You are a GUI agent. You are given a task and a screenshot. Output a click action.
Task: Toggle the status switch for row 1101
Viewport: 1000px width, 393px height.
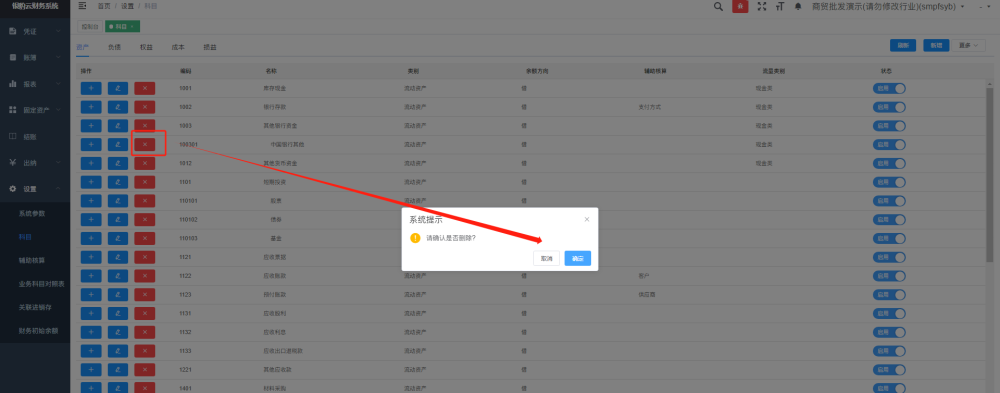click(x=889, y=182)
